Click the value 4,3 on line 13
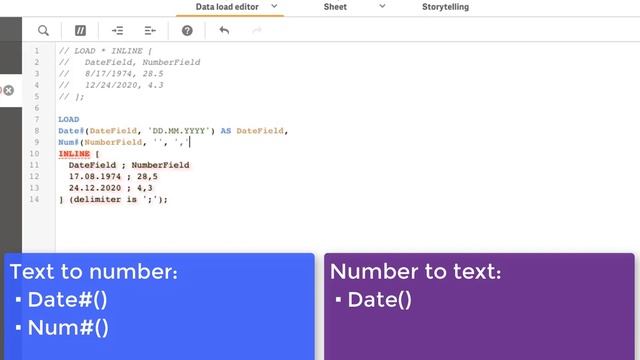Viewport: 640px width, 360px height. pyautogui.click(x=144, y=188)
